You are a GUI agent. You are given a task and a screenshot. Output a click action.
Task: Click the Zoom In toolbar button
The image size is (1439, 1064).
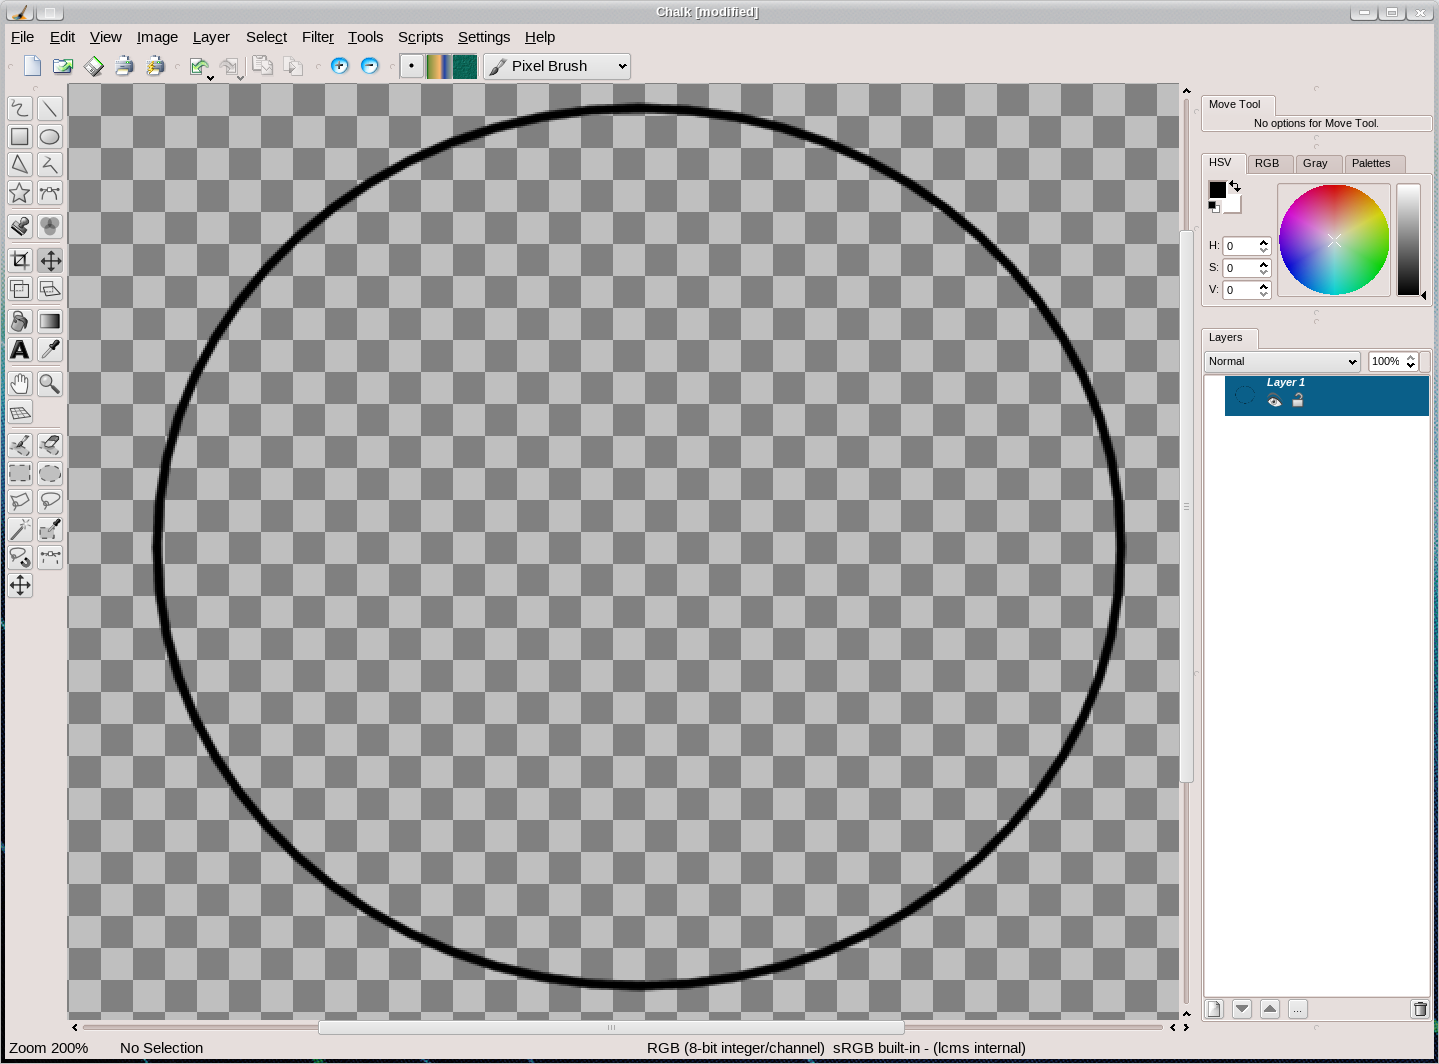click(340, 66)
